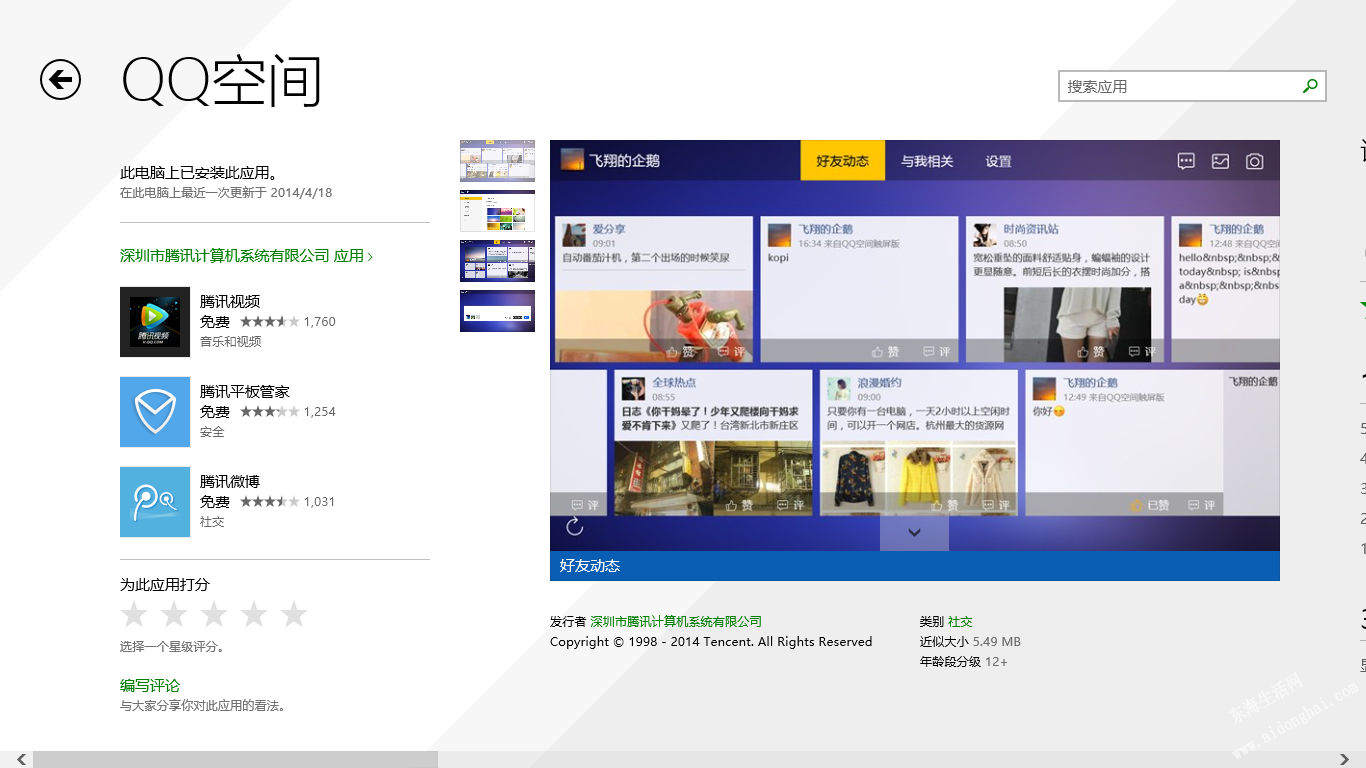Click the 安全 category label
The width and height of the screenshot is (1366, 768).
(x=212, y=431)
